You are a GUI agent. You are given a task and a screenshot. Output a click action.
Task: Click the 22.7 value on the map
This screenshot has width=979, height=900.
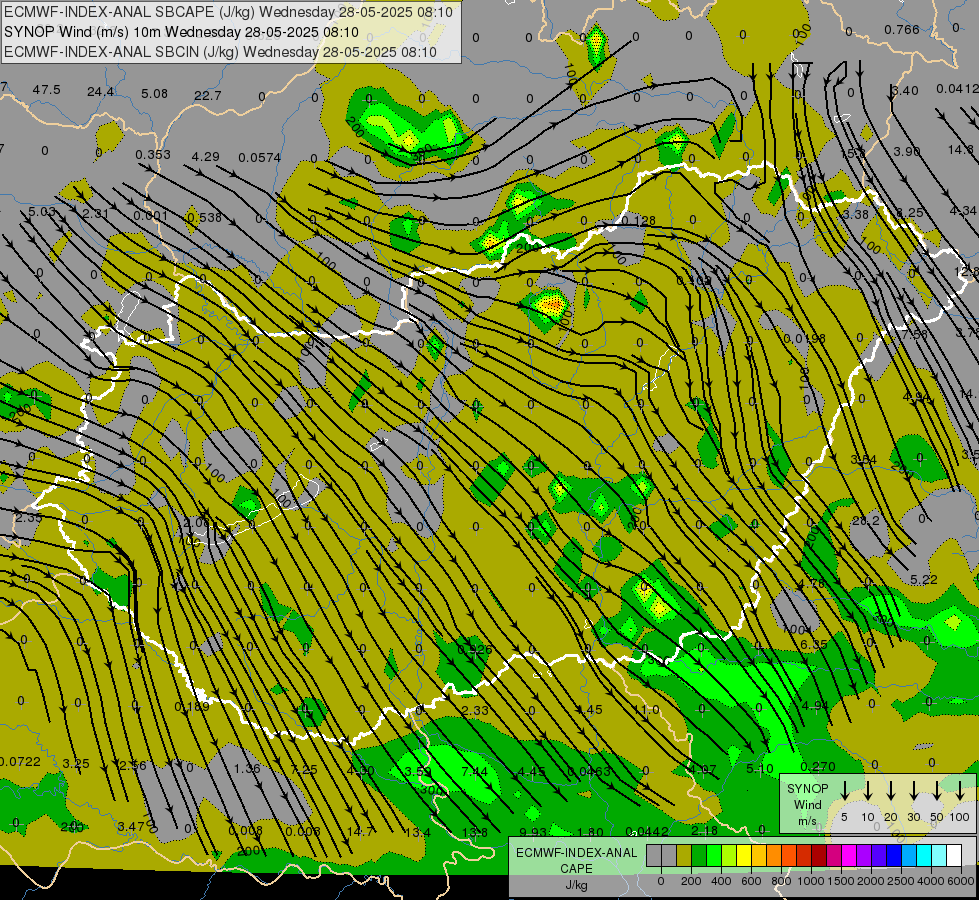point(208,96)
